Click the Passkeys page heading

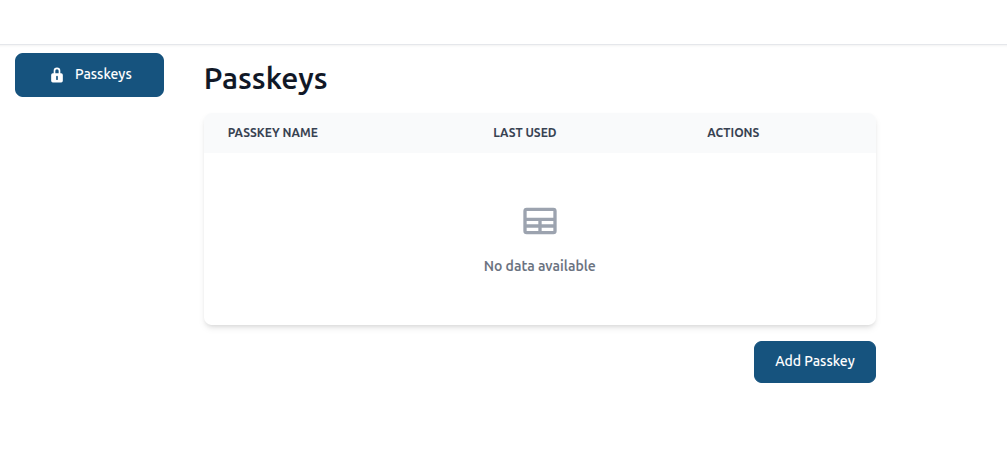(265, 79)
